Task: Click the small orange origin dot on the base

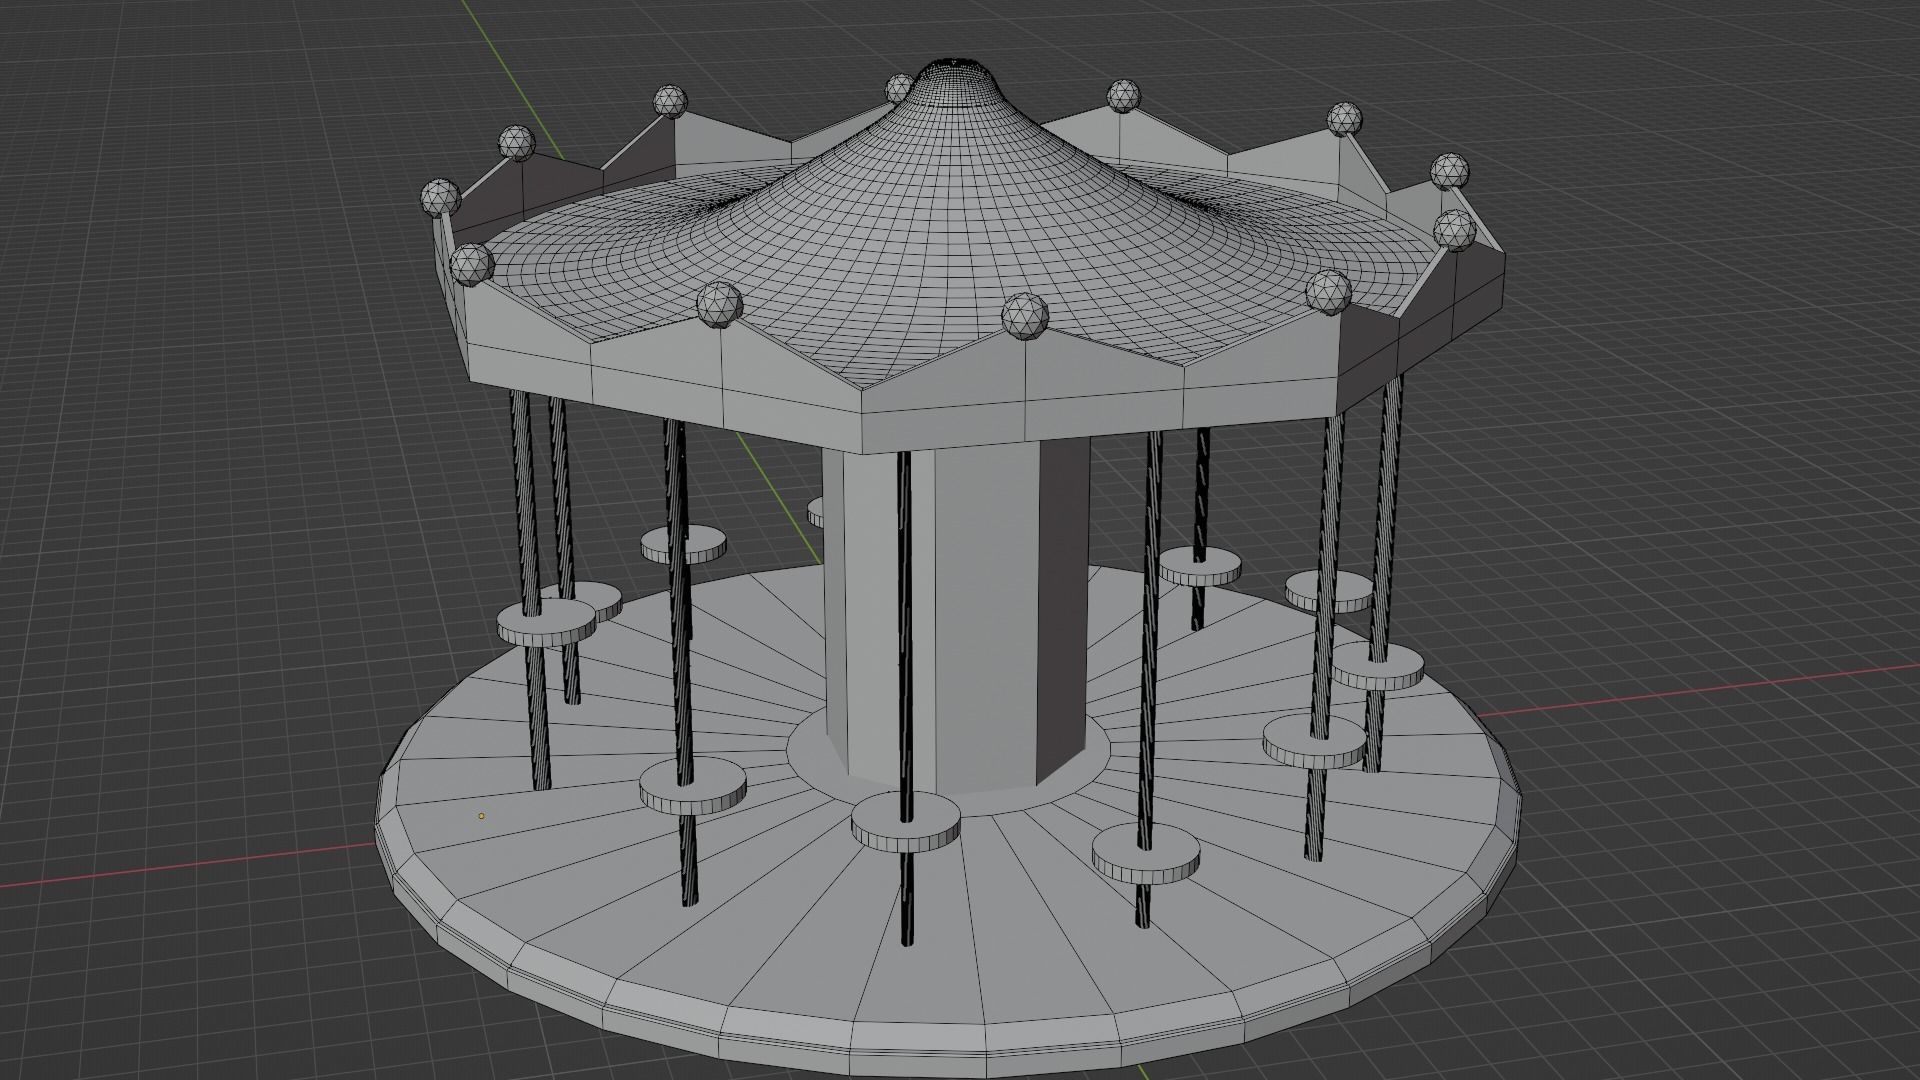Action: [x=482, y=816]
